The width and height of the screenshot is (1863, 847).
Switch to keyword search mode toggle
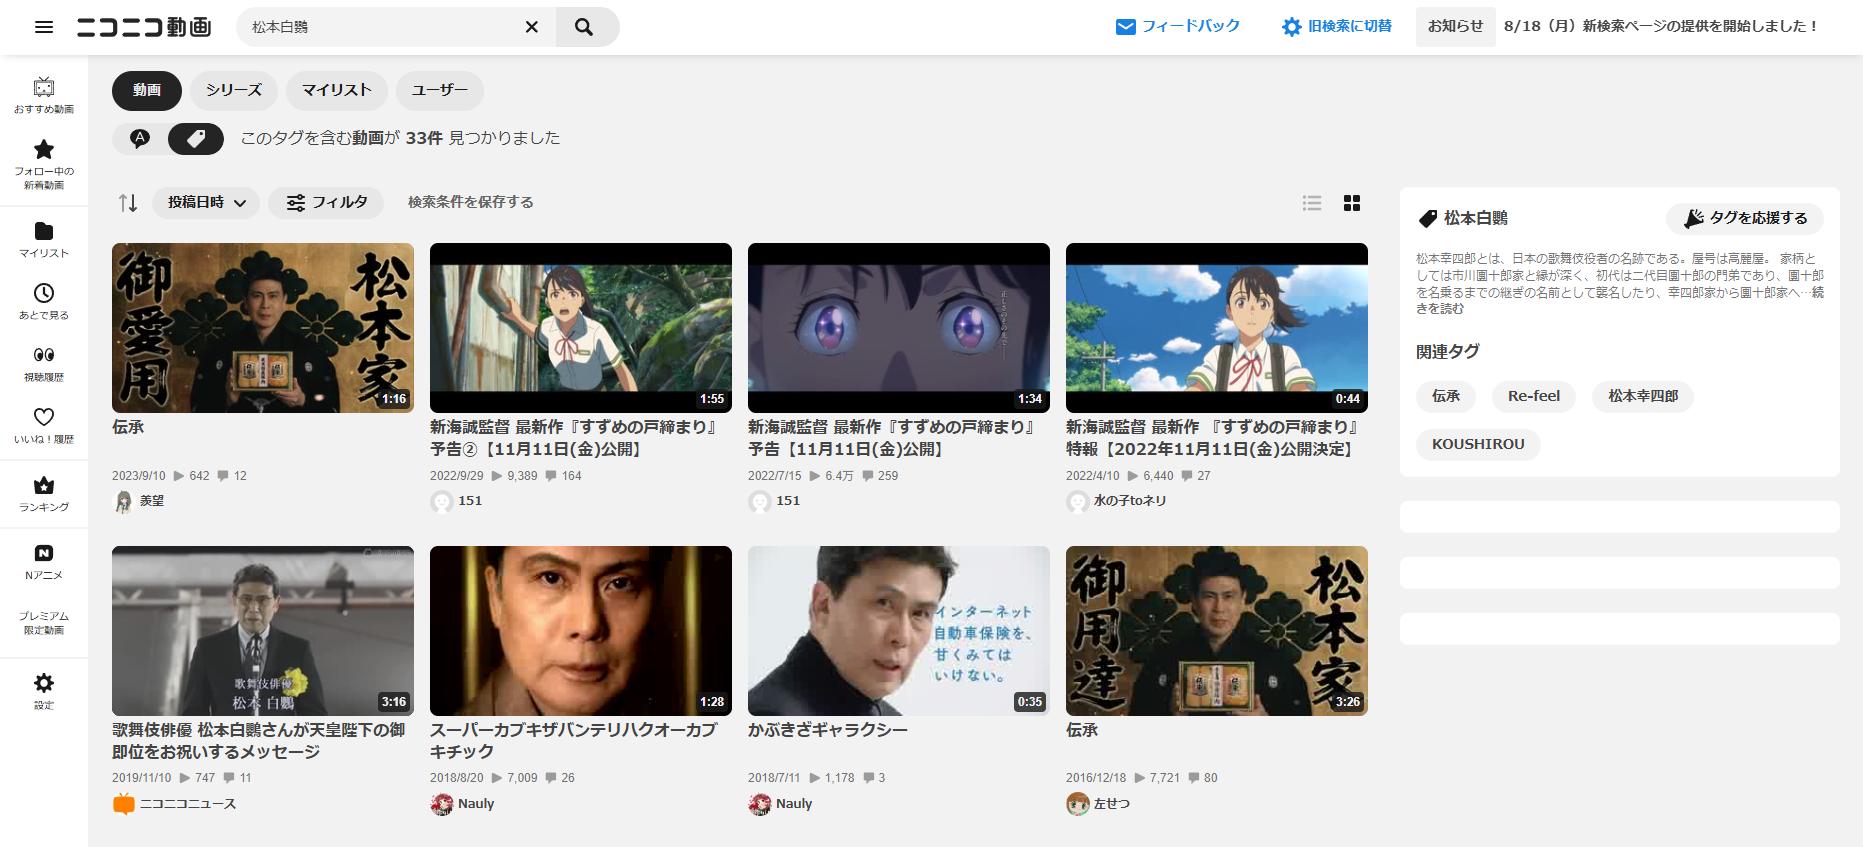tap(140, 139)
